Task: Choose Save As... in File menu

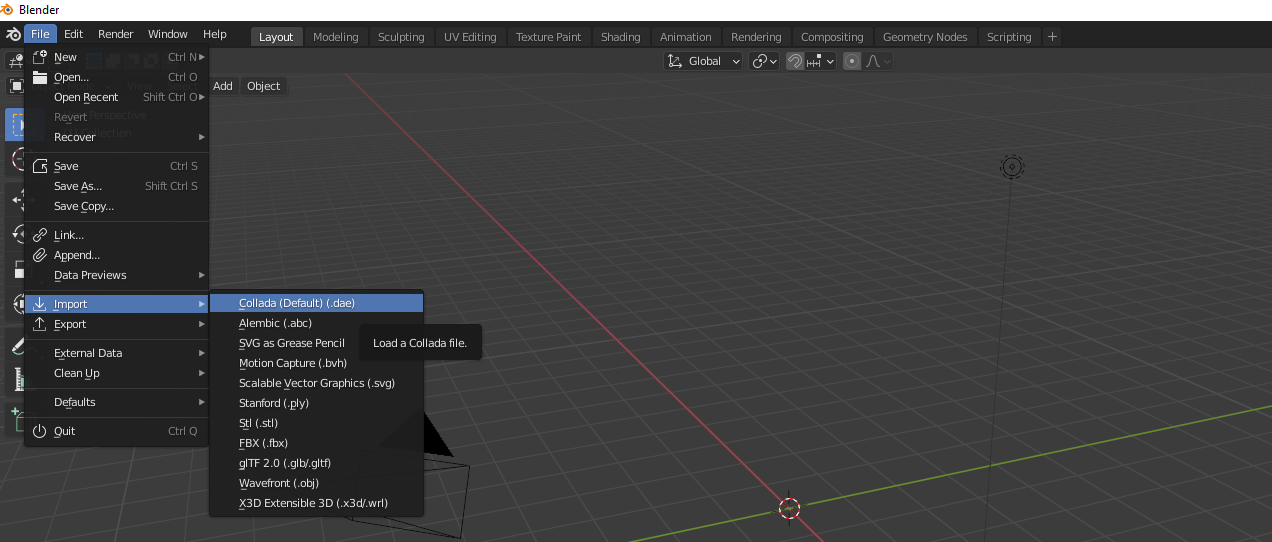Action: pos(116,186)
